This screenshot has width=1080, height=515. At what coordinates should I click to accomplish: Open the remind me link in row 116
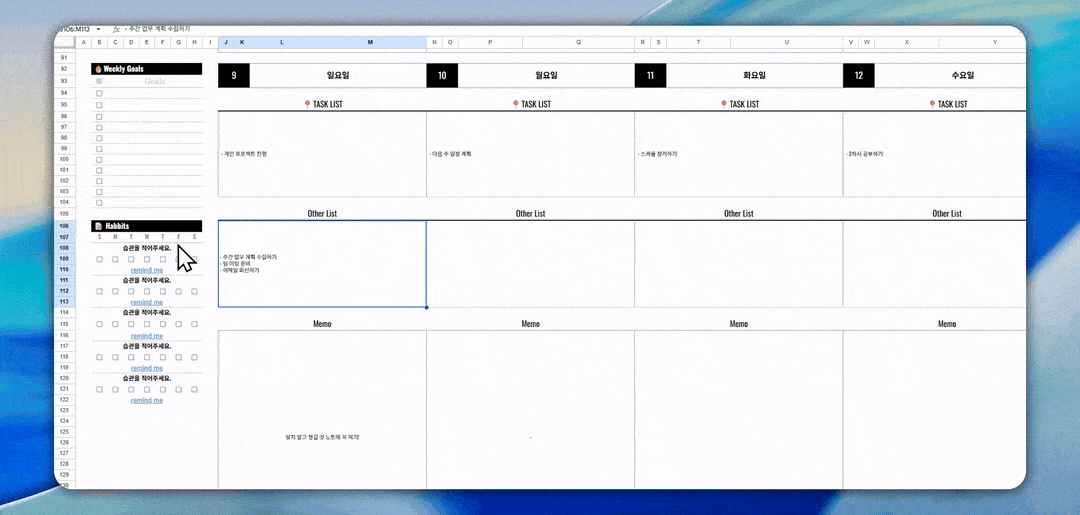[147, 335]
